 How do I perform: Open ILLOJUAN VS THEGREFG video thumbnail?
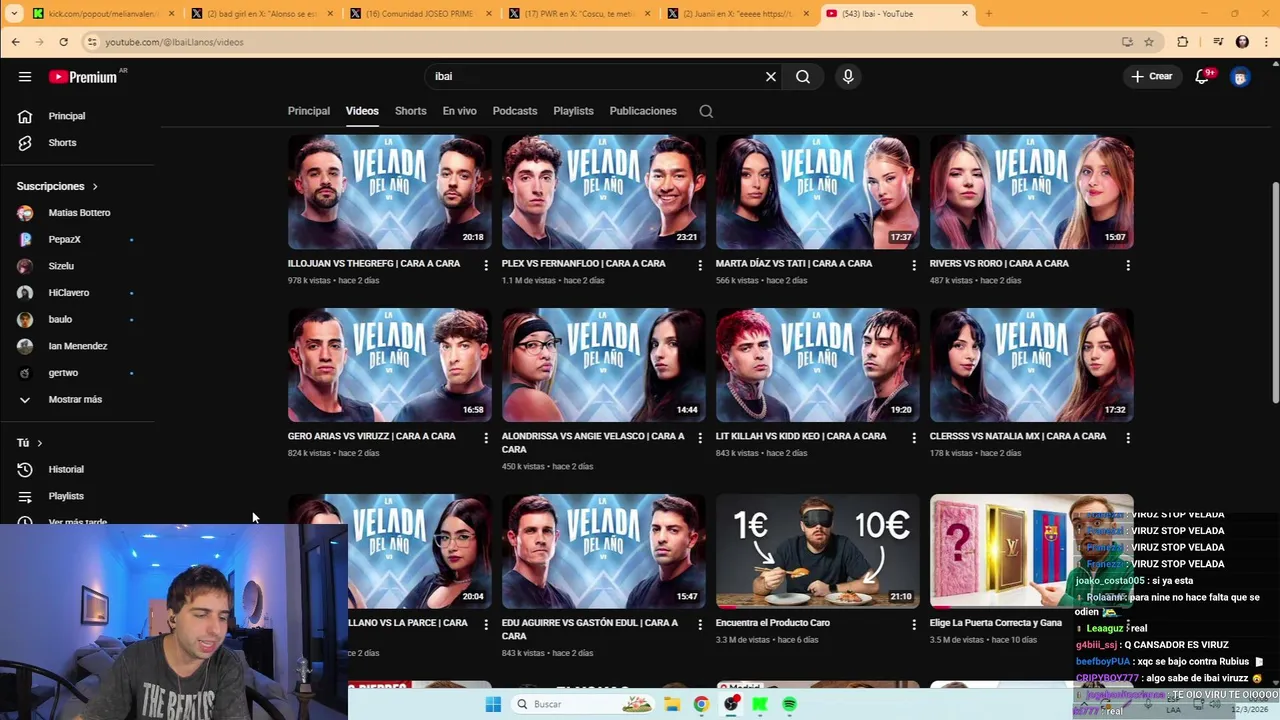390,192
